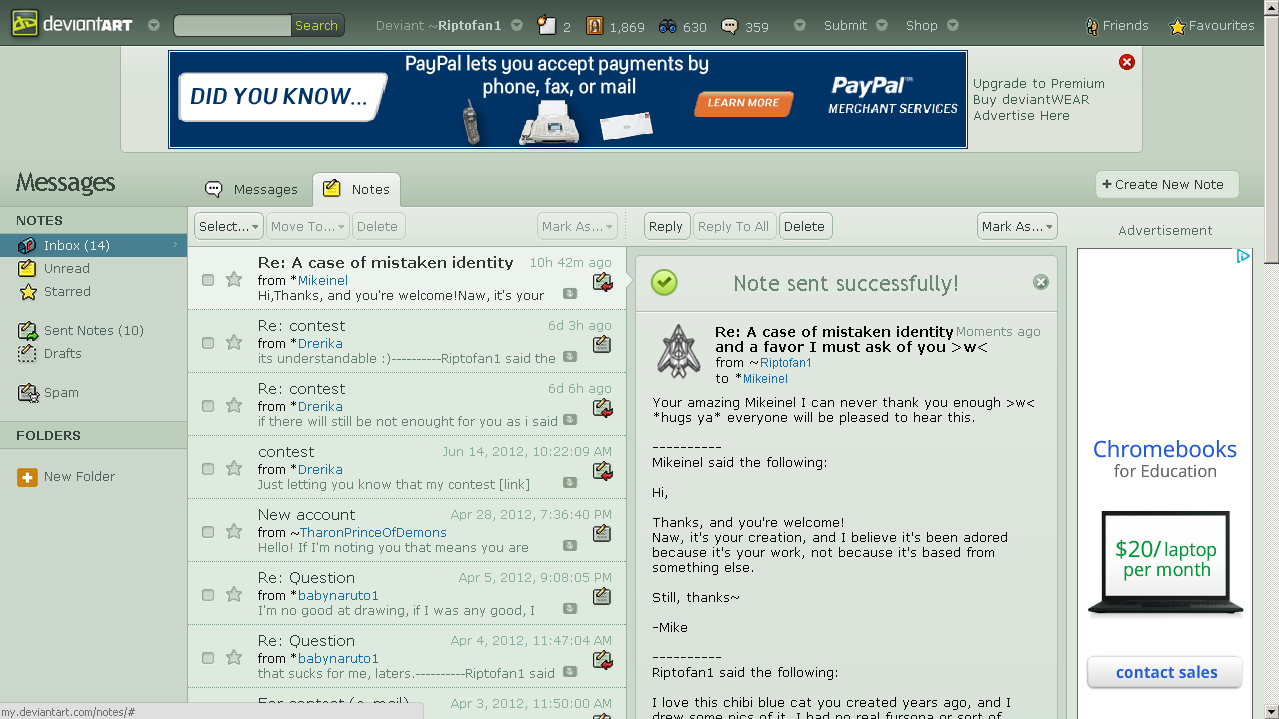Close the PayPal advertisement banner

(1127, 62)
